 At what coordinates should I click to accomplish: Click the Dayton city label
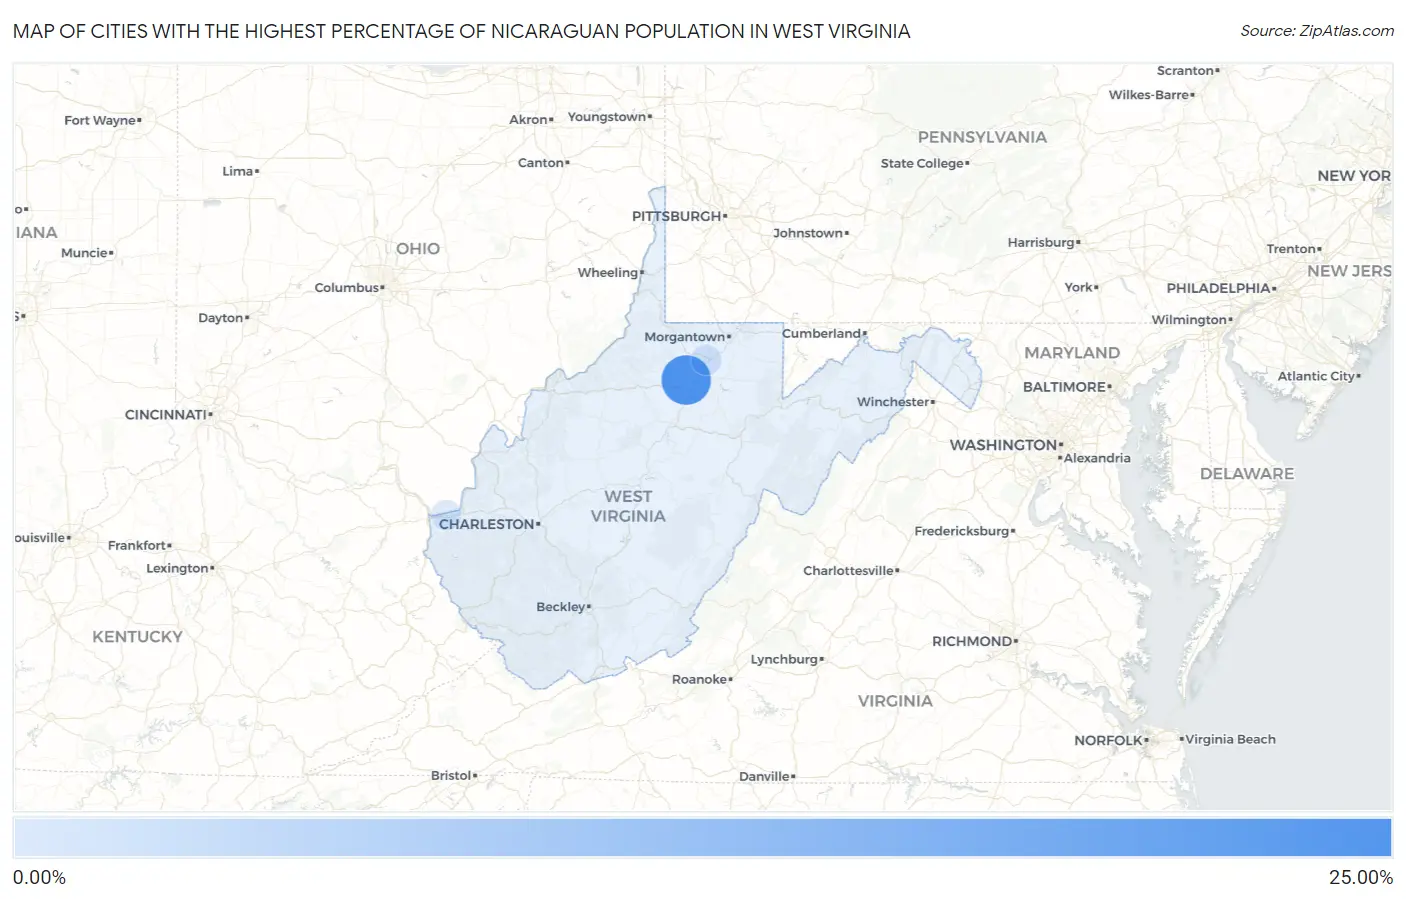click(x=221, y=318)
